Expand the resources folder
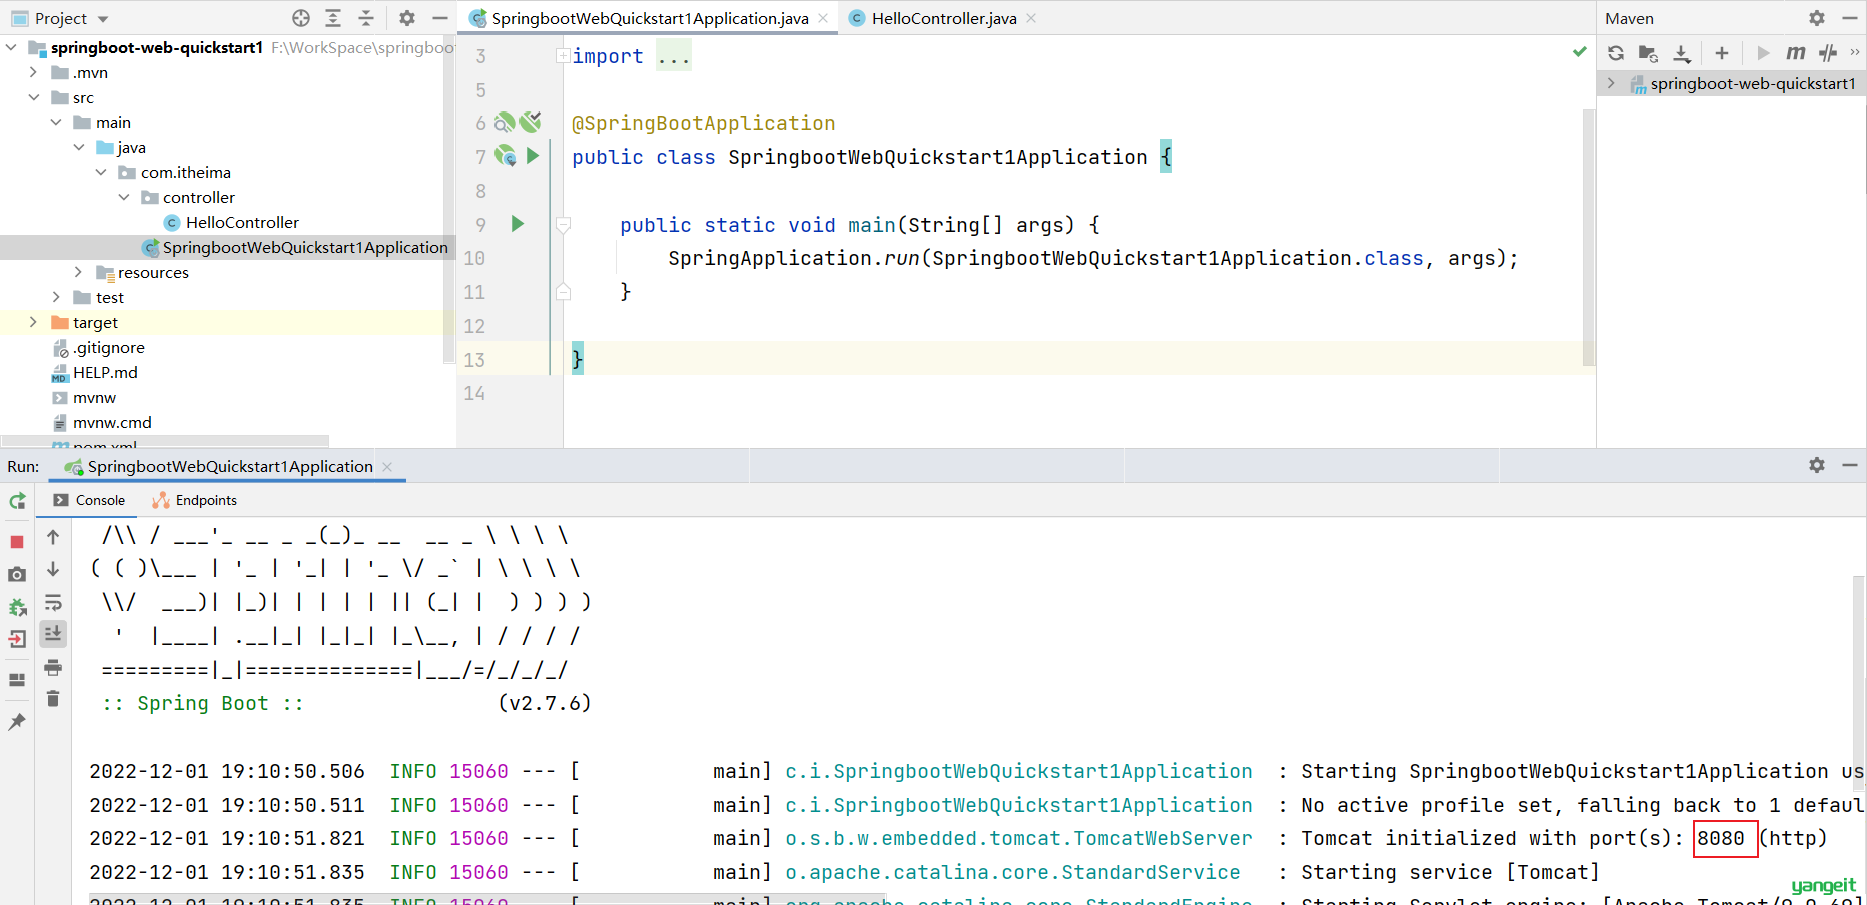This screenshot has width=1867, height=905. (79, 272)
